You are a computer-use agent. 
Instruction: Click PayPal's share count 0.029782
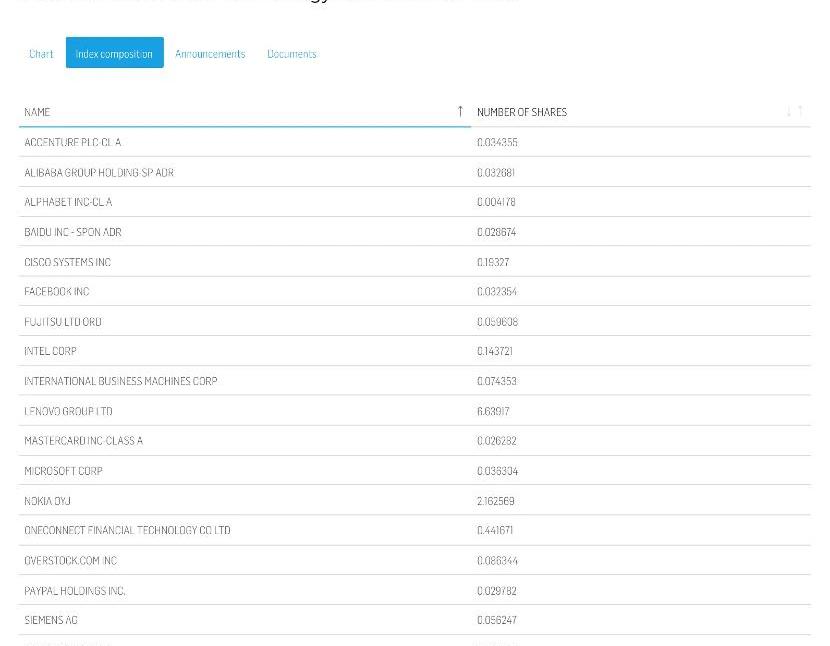(497, 590)
